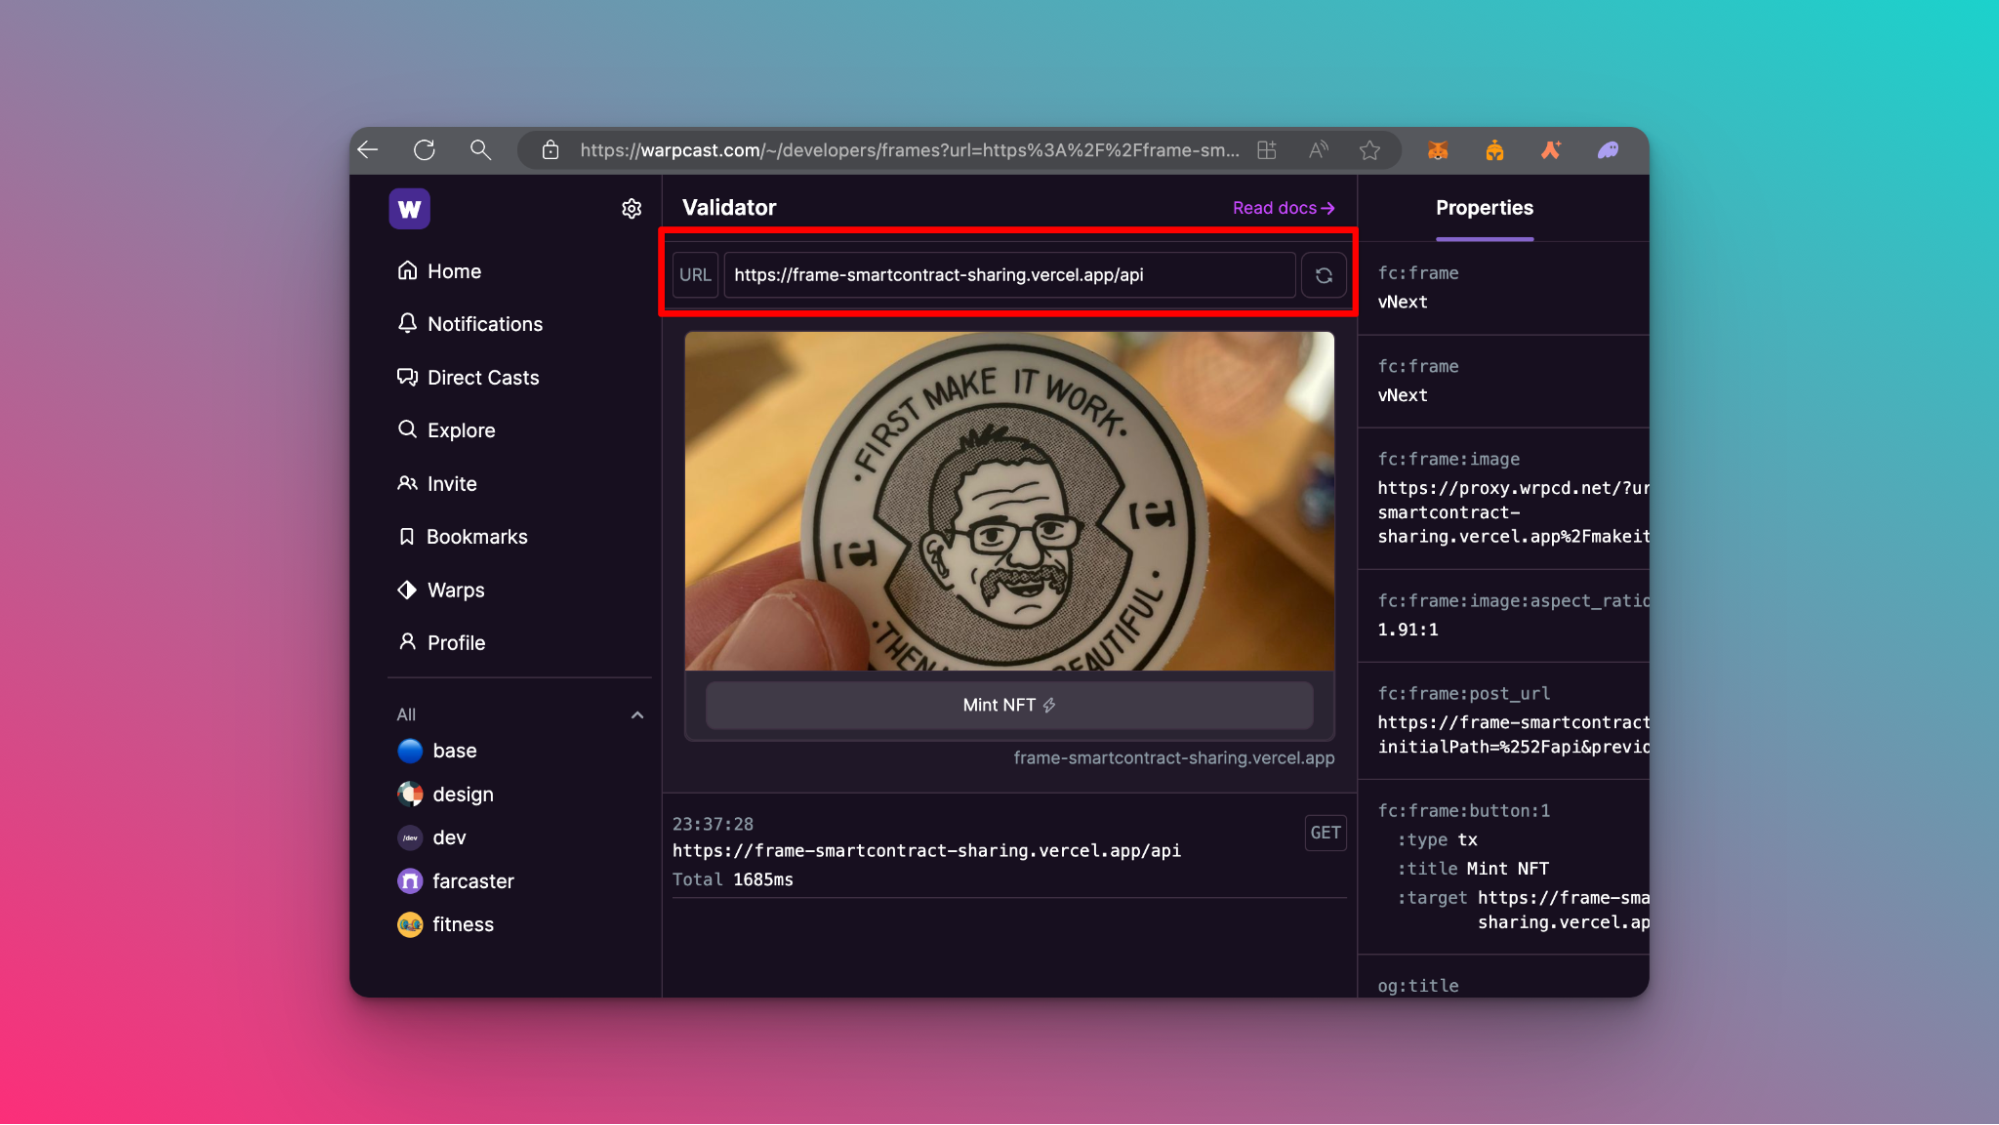Viewport: 1999px width, 1125px height.
Task: Select the farcaster channel
Action: click(x=472, y=880)
